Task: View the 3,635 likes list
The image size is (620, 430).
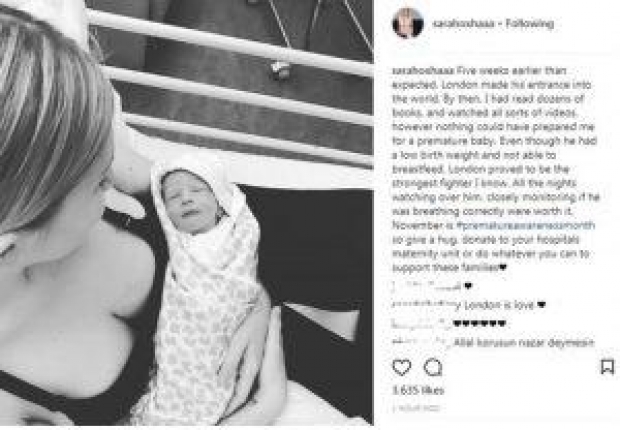Action: coord(418,390)
